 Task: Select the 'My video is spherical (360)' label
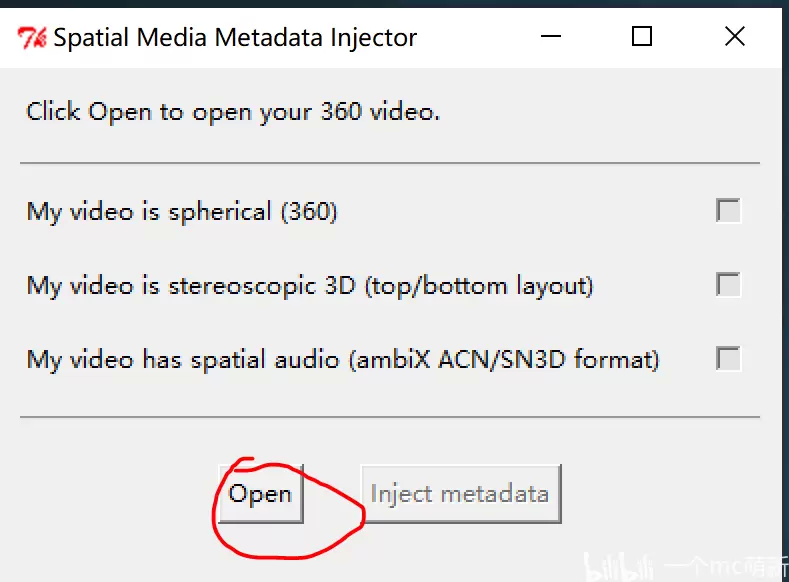coord(182,212)
